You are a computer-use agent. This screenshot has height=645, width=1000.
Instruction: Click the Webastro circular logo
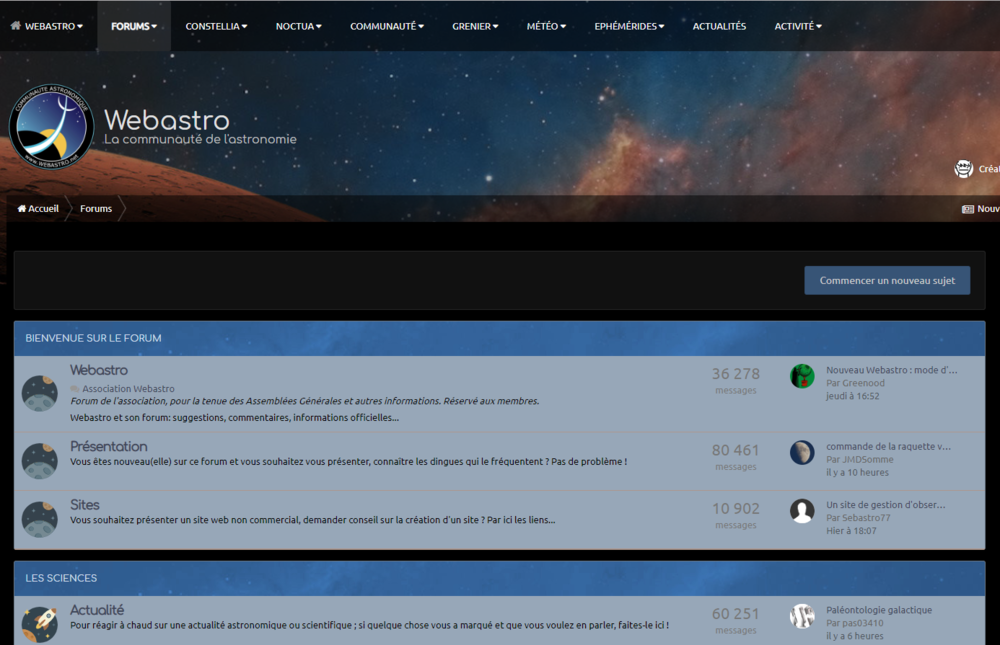52,126
